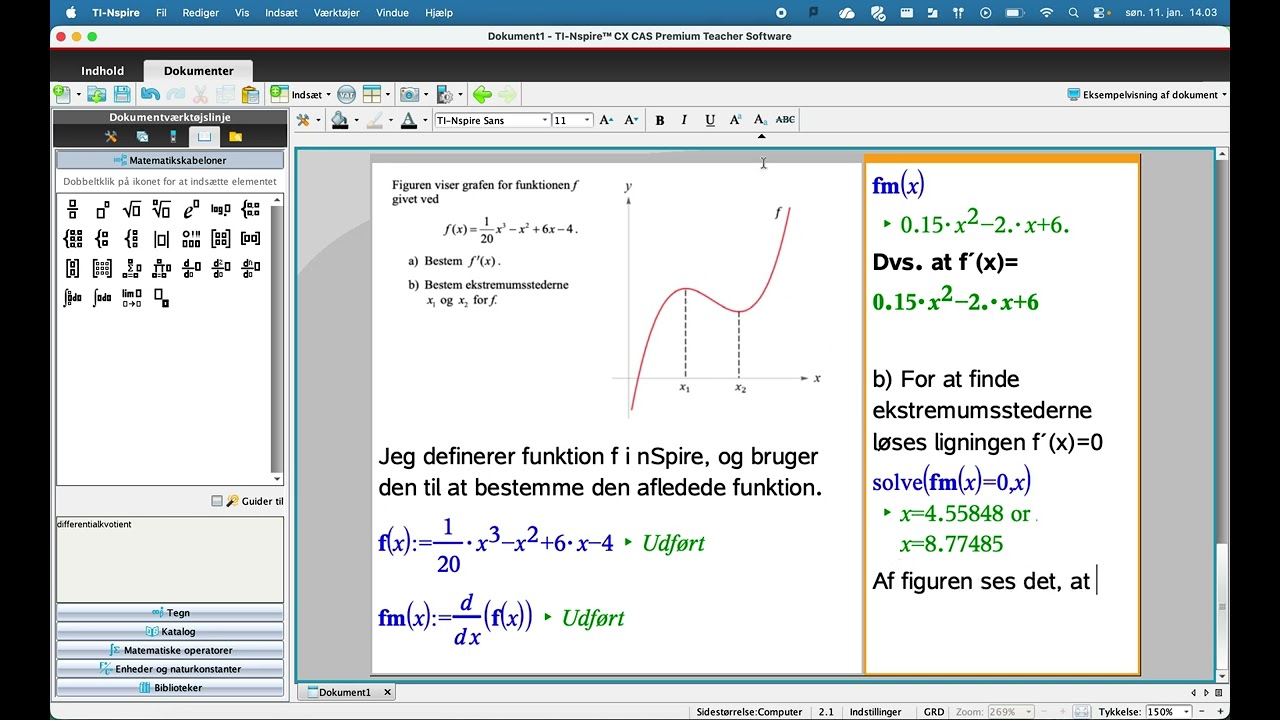
Task: Select the limit template
Action: click(131, 298)
